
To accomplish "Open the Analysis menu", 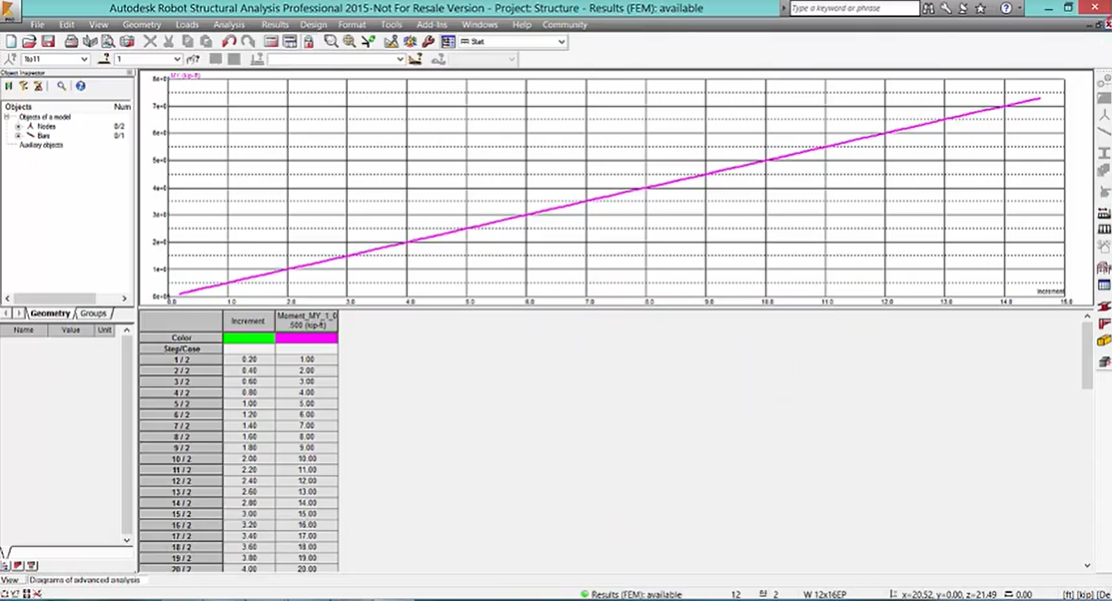I will coord(229,24).
